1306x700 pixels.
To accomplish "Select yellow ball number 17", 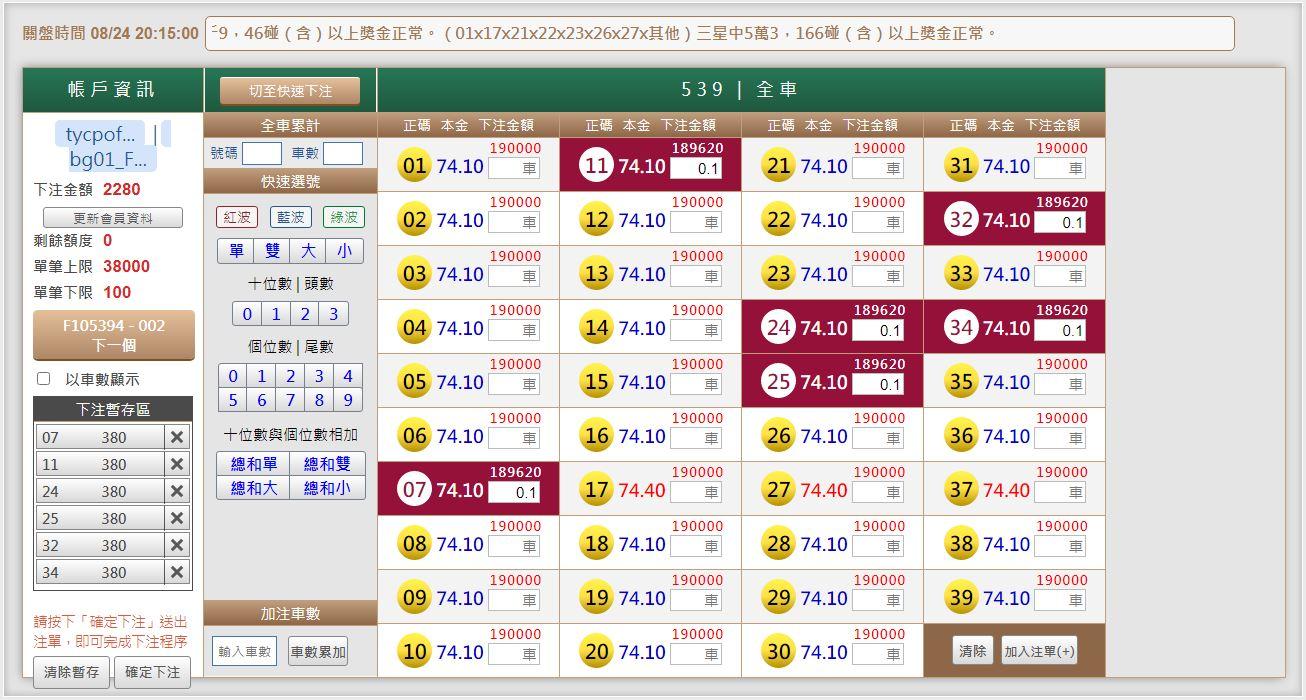I will click(596, 490).
